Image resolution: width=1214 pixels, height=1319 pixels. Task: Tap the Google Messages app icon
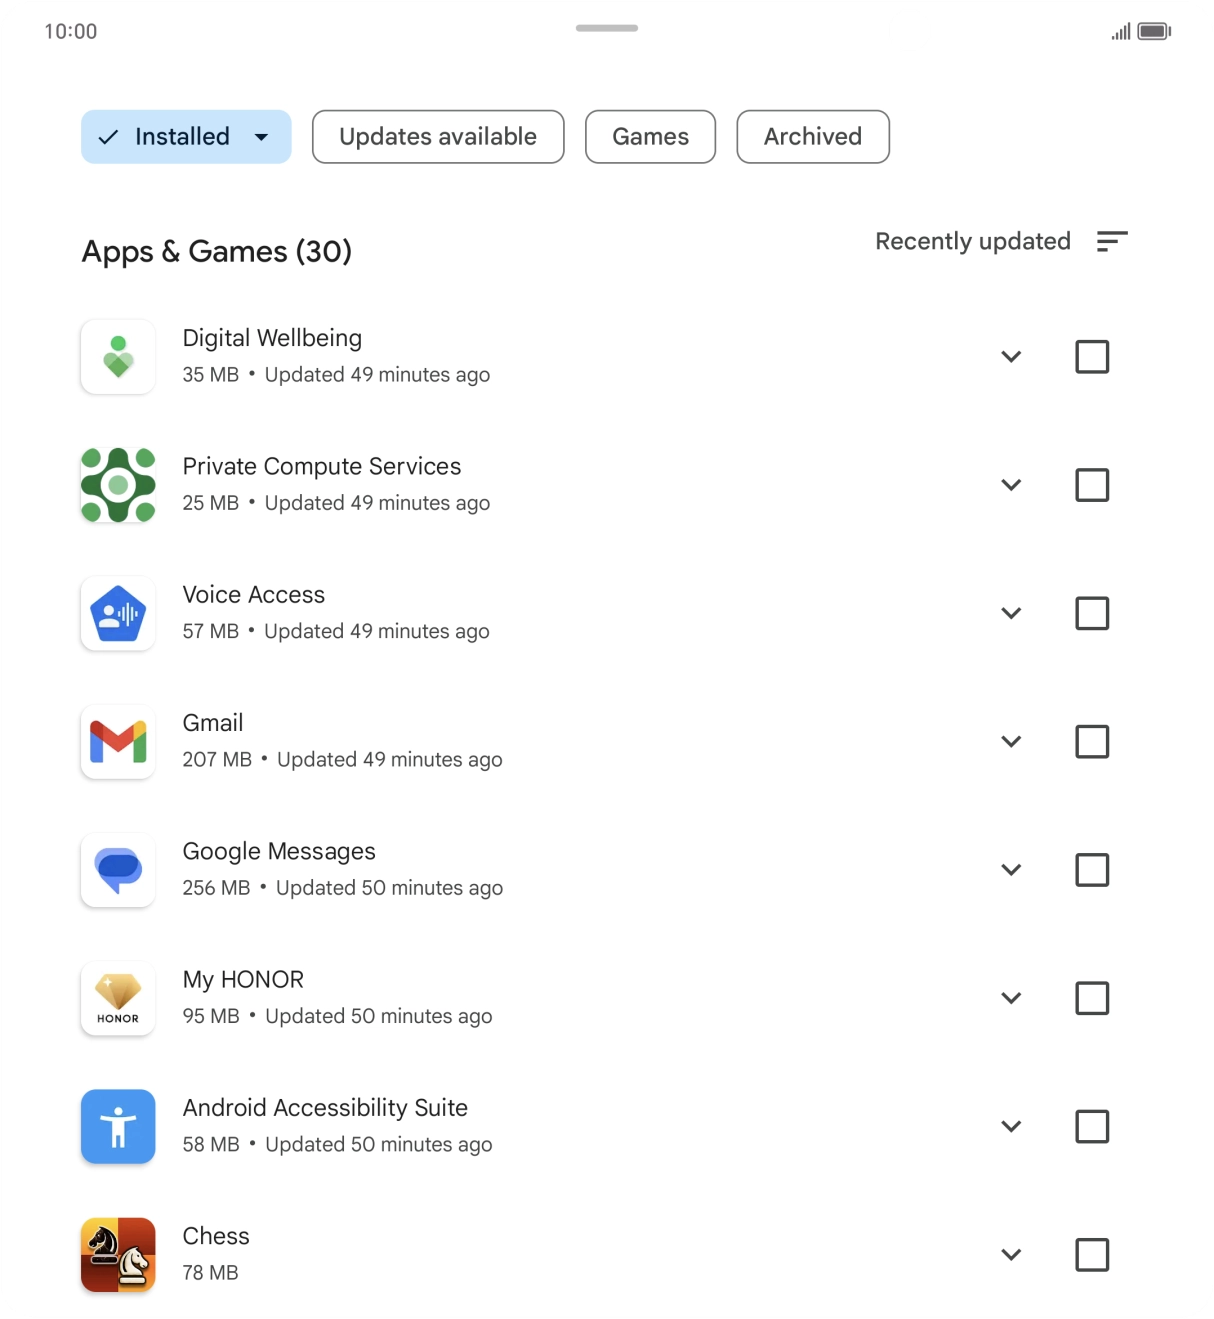coord(117,870)
